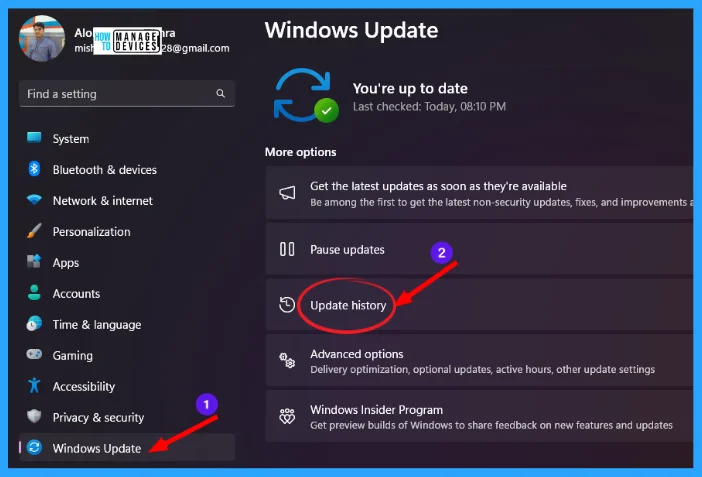
Task: Click the System monitor icon in sidebar
Action: pyautogui.click(x=34, y=138)
